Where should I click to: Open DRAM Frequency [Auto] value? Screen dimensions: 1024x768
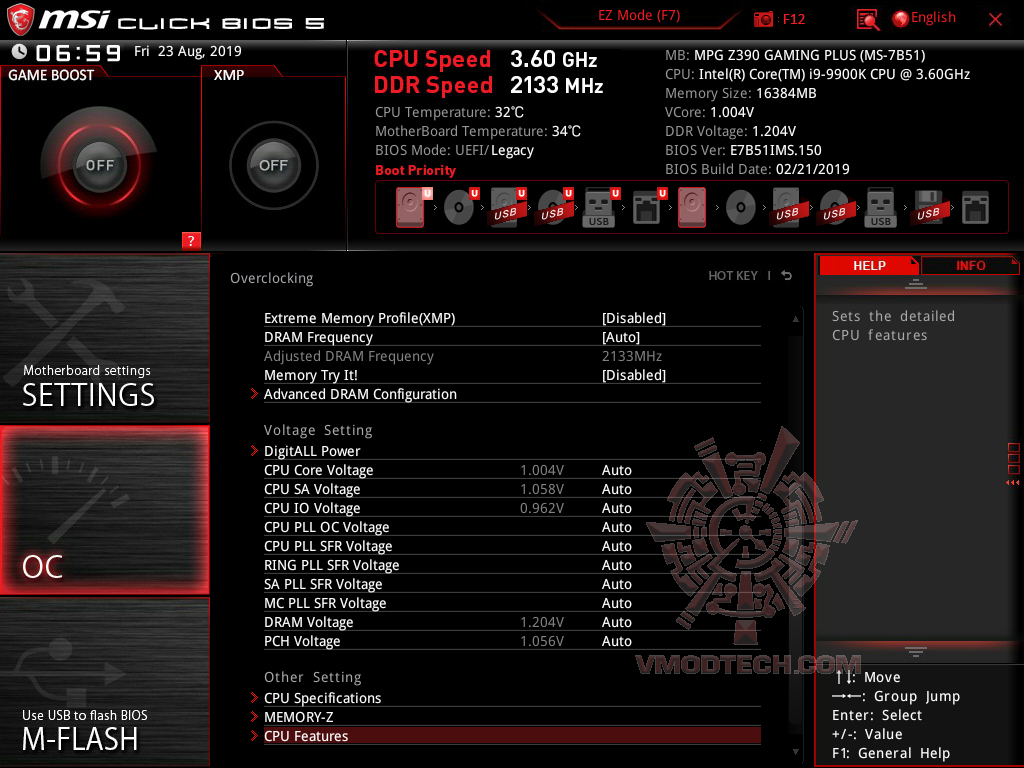[x=620, y=337]
